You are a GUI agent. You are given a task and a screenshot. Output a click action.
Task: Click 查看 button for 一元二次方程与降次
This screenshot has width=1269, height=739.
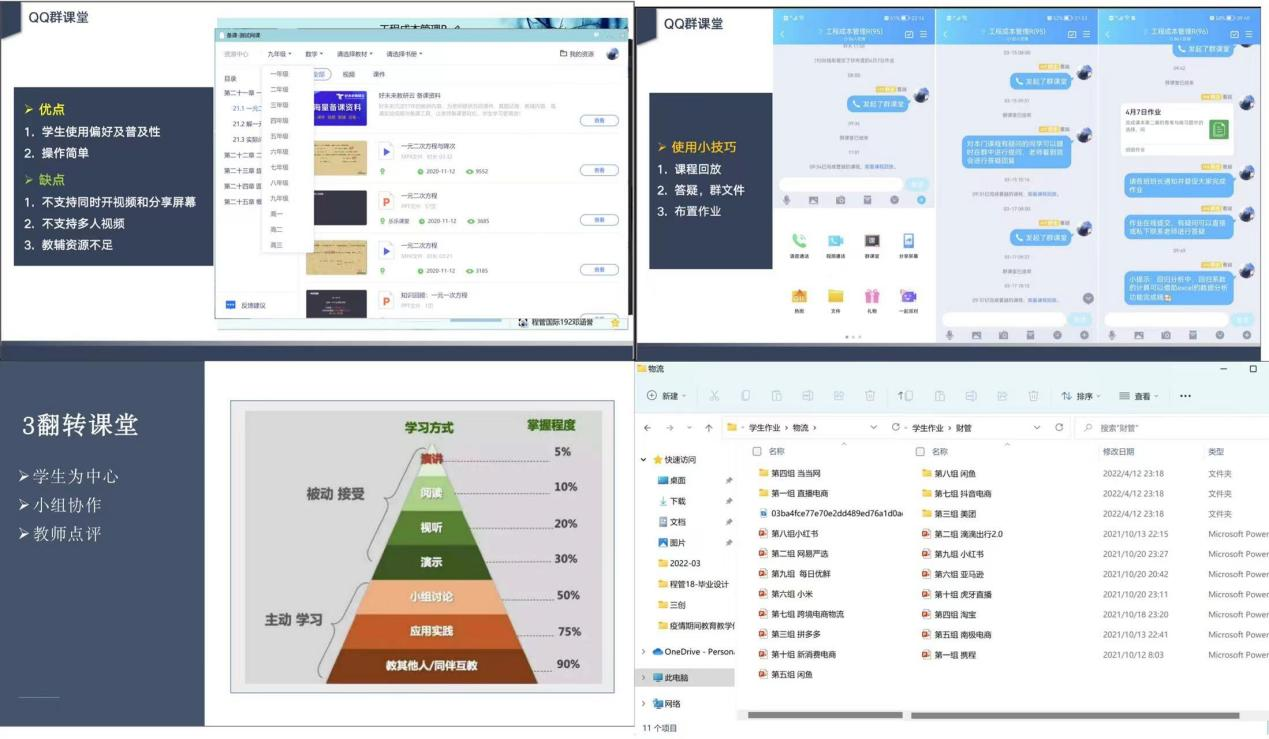point(599,170)
